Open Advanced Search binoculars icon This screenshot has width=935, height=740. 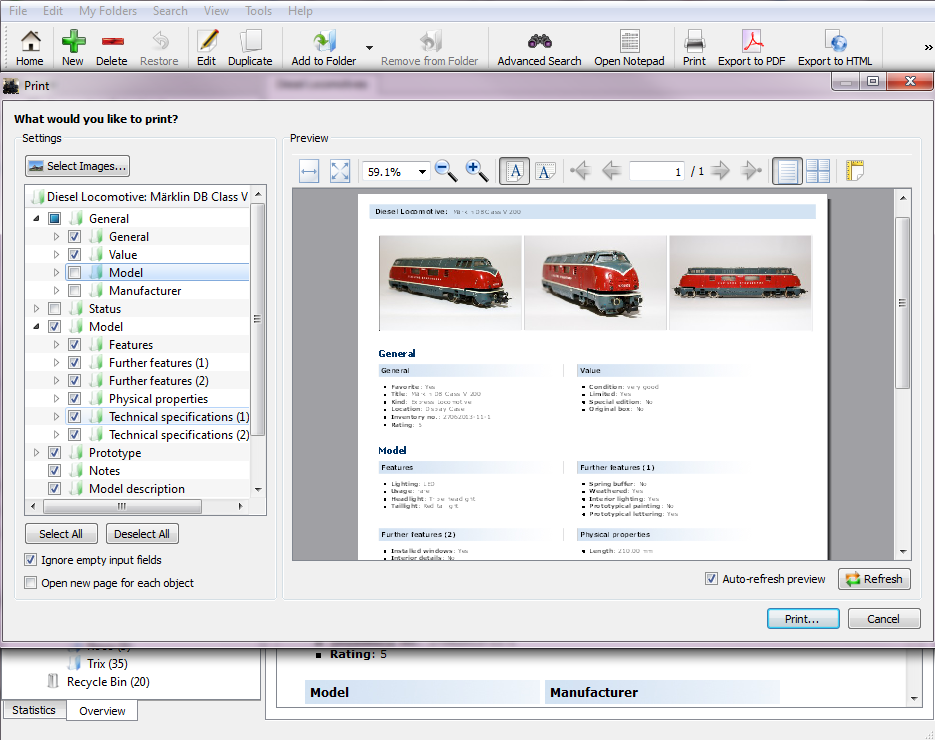click(540, 41)
